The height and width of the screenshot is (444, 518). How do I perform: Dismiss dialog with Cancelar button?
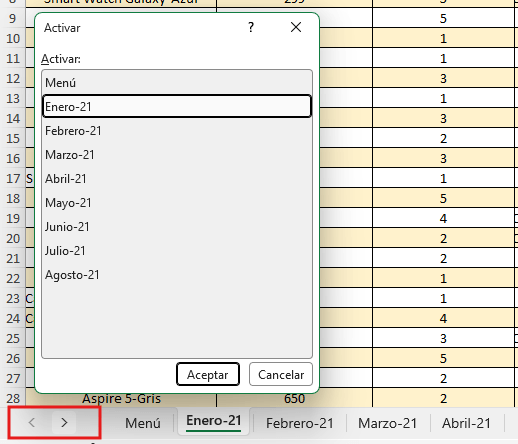point(281,374)
